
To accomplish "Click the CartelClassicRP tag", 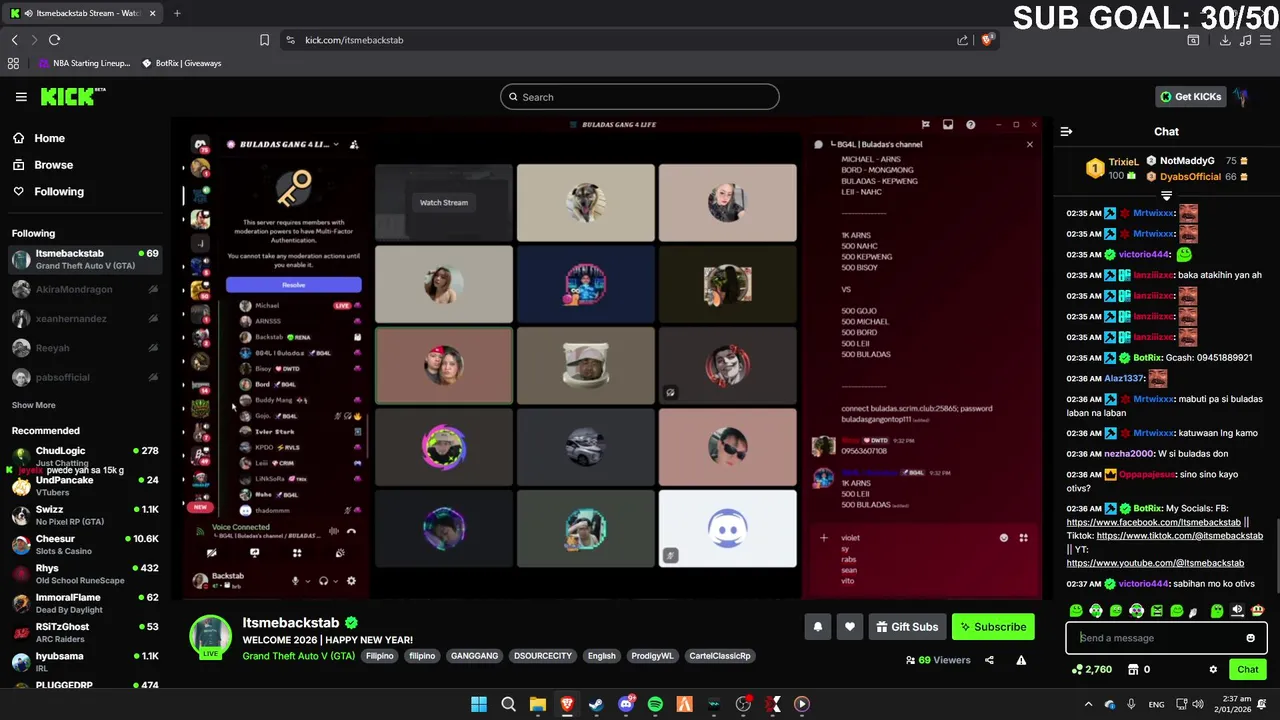I will tap(719, 656).
